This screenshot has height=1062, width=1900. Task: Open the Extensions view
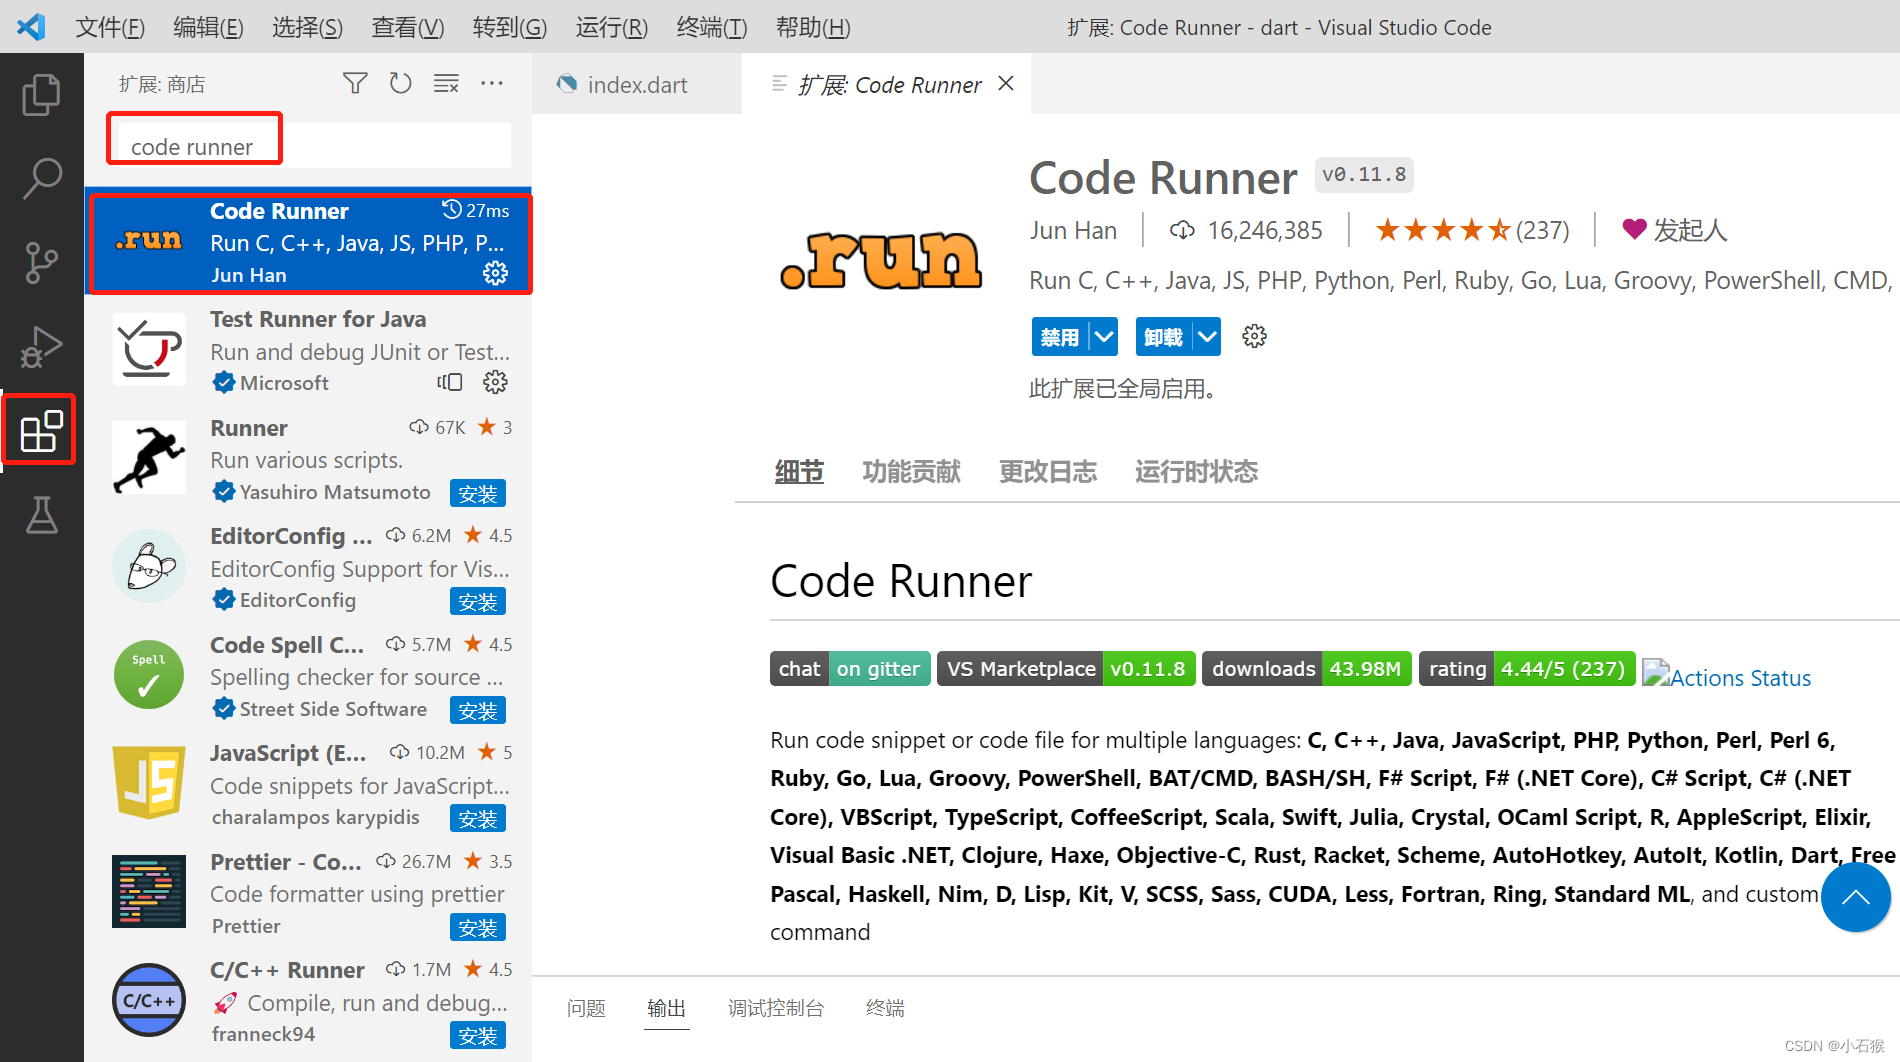[41, 431]
